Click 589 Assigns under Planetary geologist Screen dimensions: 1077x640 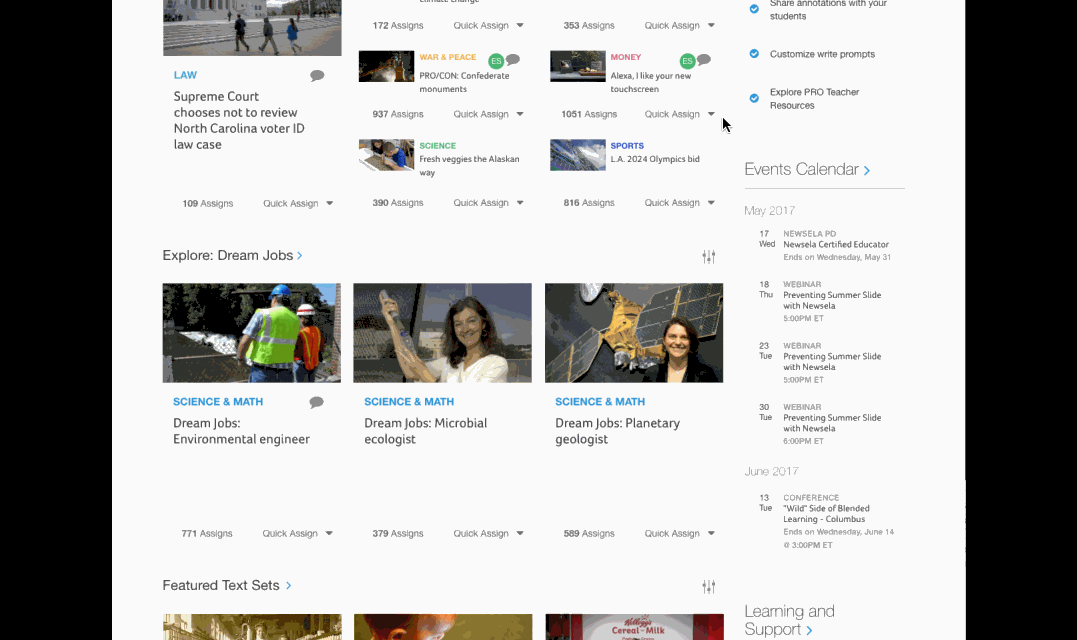click(x=589, y=534)
